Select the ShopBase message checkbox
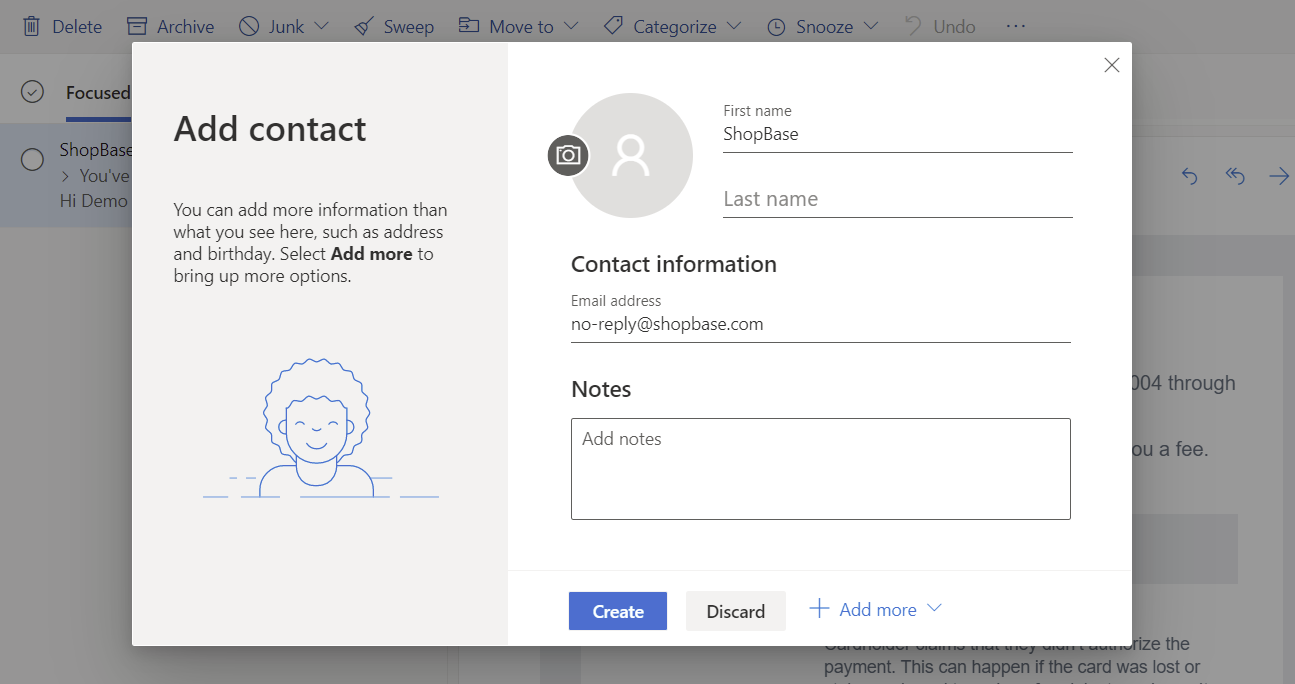 pyautogui.click(x=32, y=159)
